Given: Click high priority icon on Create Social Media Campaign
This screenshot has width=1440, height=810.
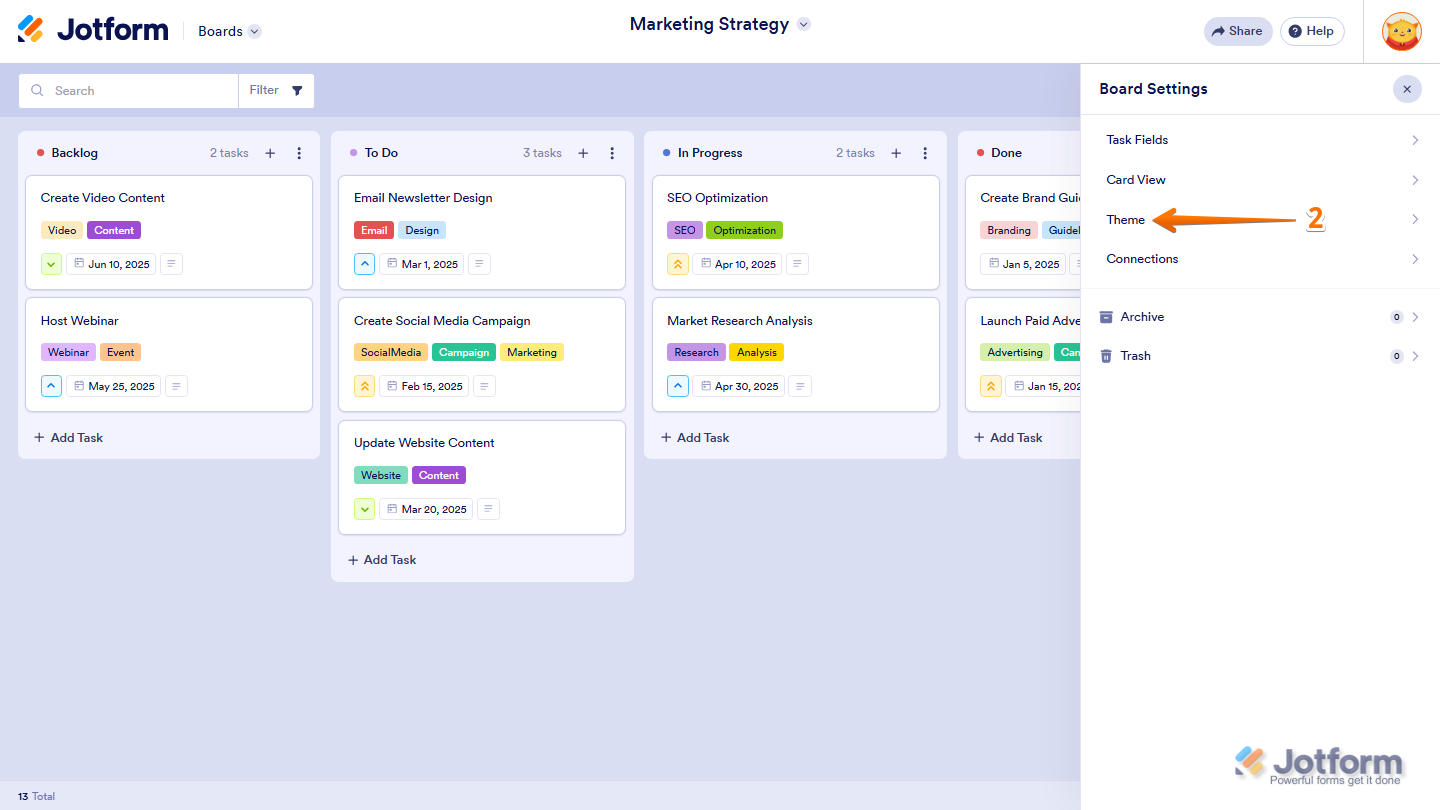Looking at the screenshot, I should click(365, 386).
